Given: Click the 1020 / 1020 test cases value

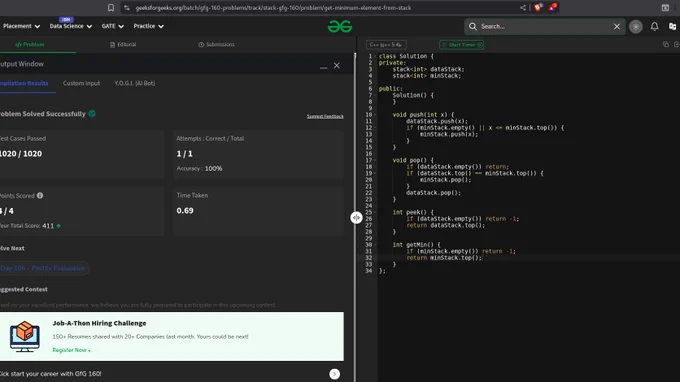Looking at the screenshot, I should tap(21, 154).
